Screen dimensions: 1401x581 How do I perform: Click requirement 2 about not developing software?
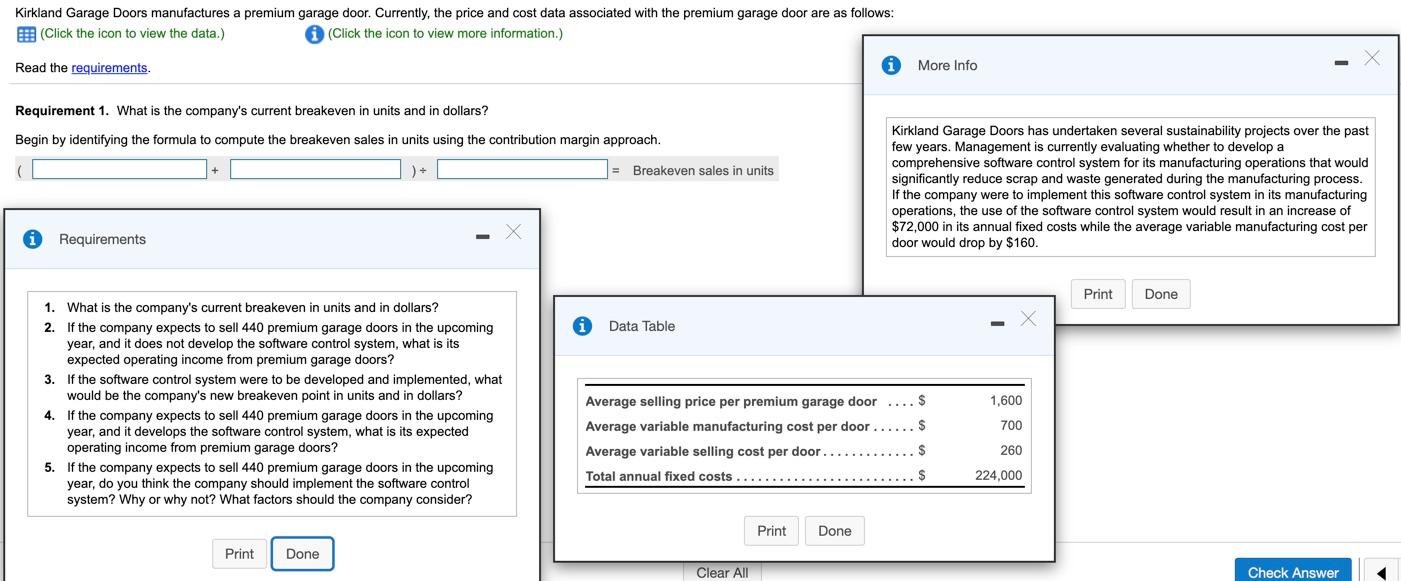[x=280, y=343]
